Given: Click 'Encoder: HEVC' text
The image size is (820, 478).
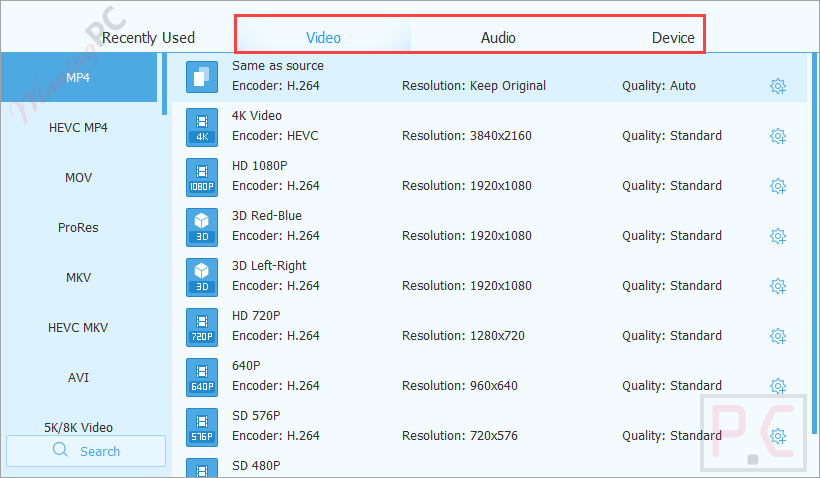Looking at the screenshot, I should point(275,136).
